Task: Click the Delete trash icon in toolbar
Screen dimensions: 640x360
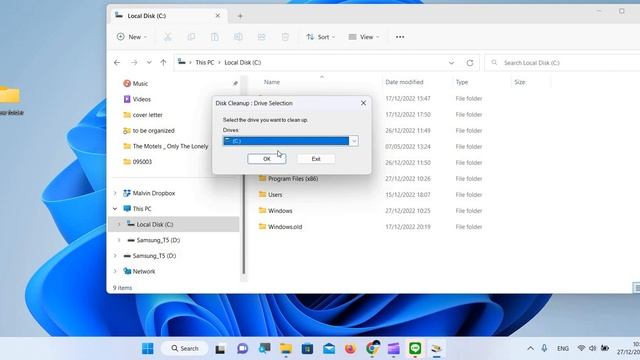Action: pos(285,37)
